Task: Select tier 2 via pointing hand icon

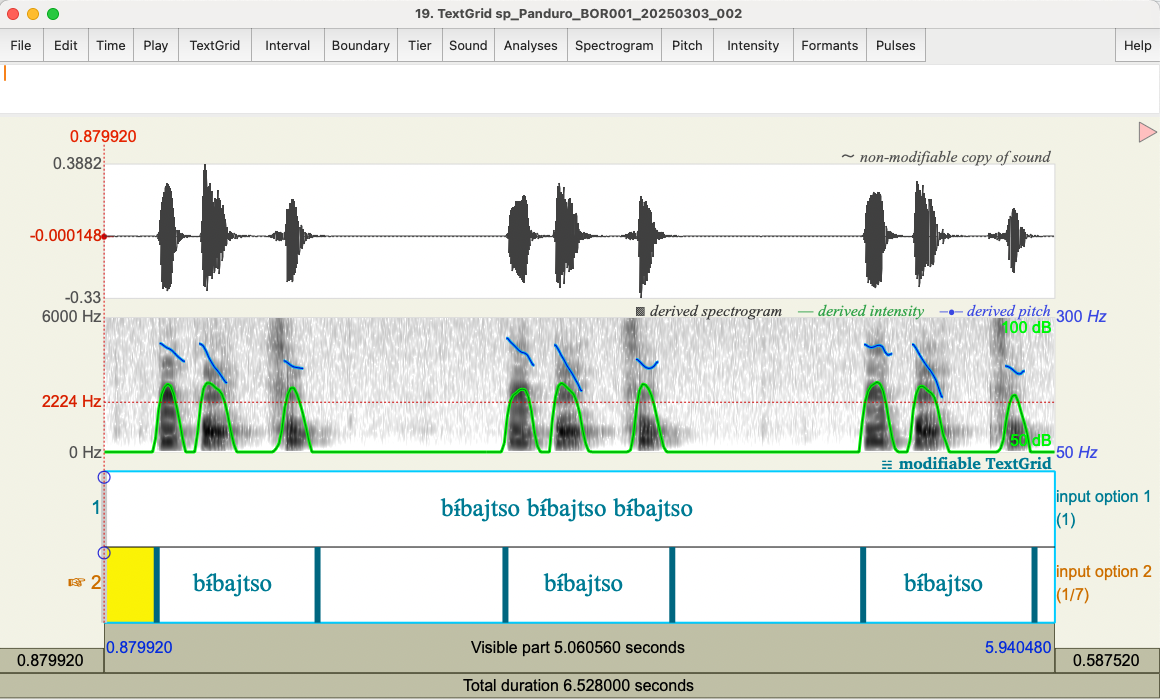Action: tap(77, 583)
